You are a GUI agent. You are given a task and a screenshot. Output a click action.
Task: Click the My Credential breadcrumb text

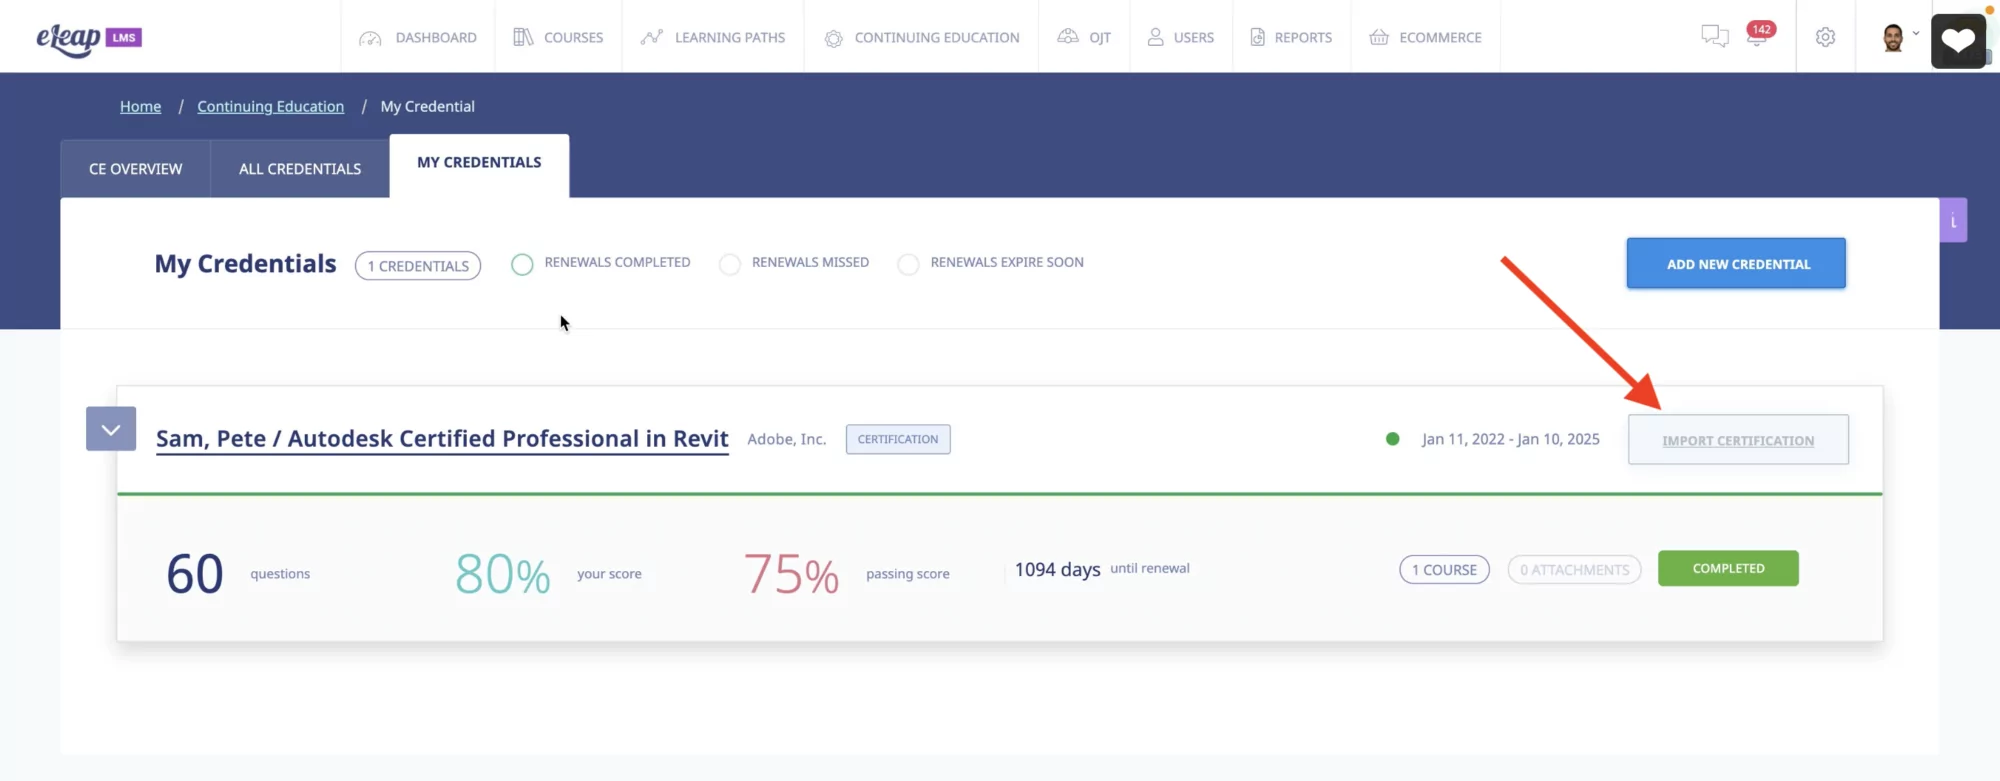(427, 106)
